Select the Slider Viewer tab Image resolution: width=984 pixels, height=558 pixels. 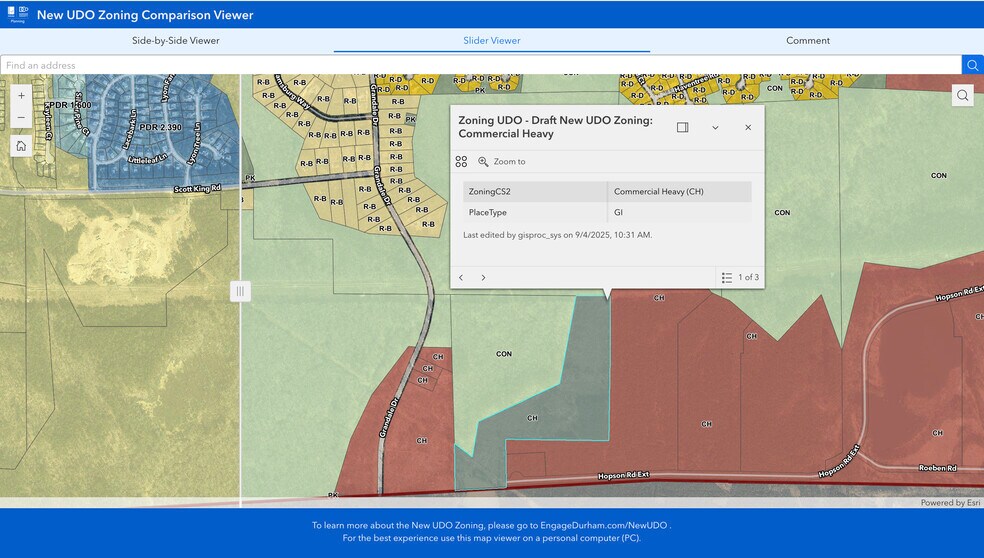tap(491, 41)
